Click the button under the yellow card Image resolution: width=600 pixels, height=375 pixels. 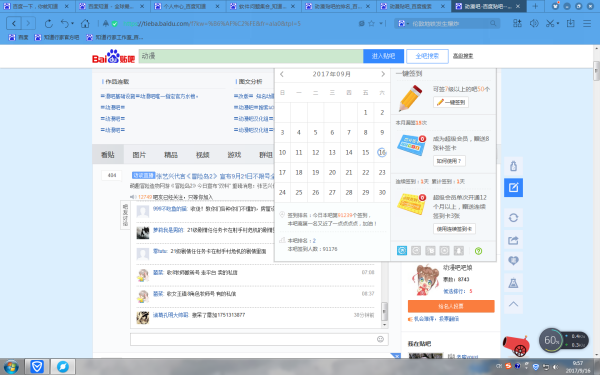click(x=454, y=229)
